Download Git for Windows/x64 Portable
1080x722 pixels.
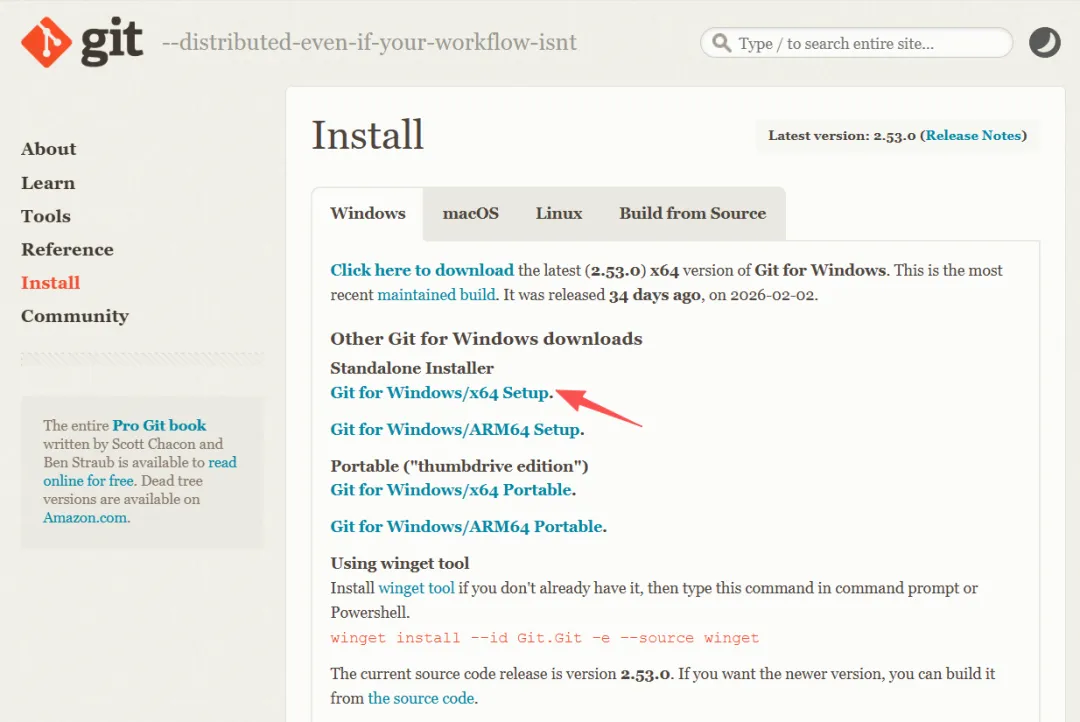[451, 490]
